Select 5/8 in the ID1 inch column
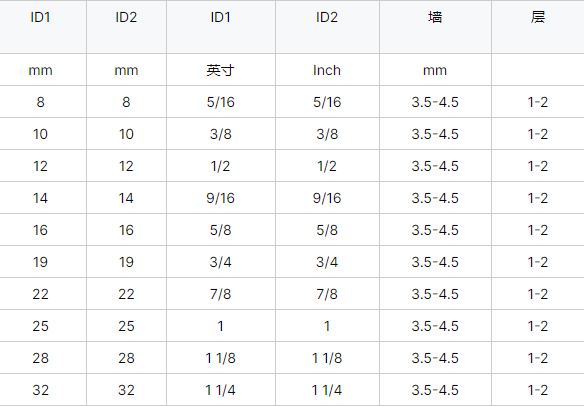 tap(220, 230)
